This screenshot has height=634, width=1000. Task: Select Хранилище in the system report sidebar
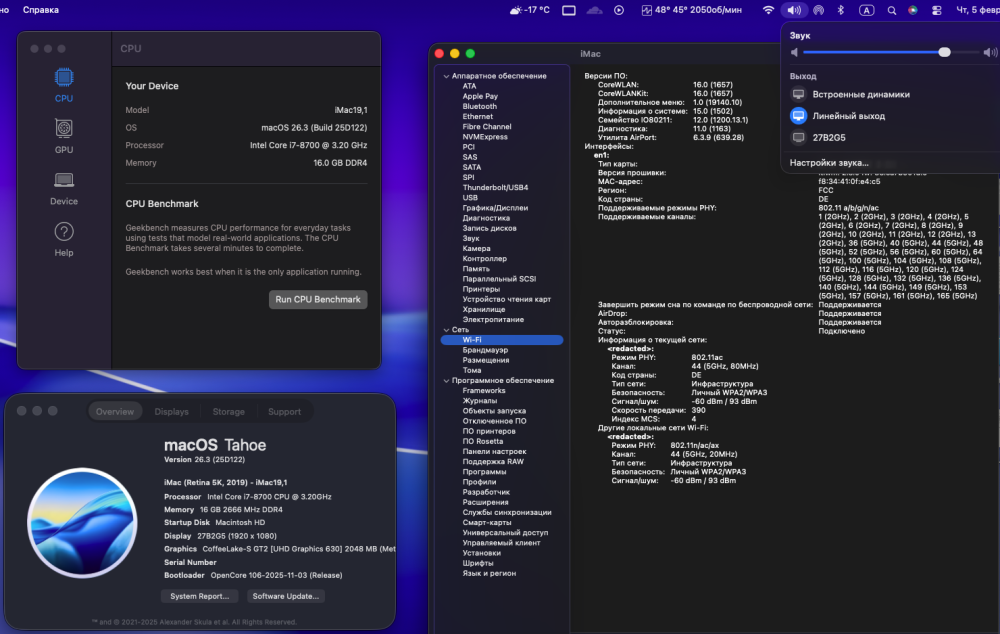[484, 309]
